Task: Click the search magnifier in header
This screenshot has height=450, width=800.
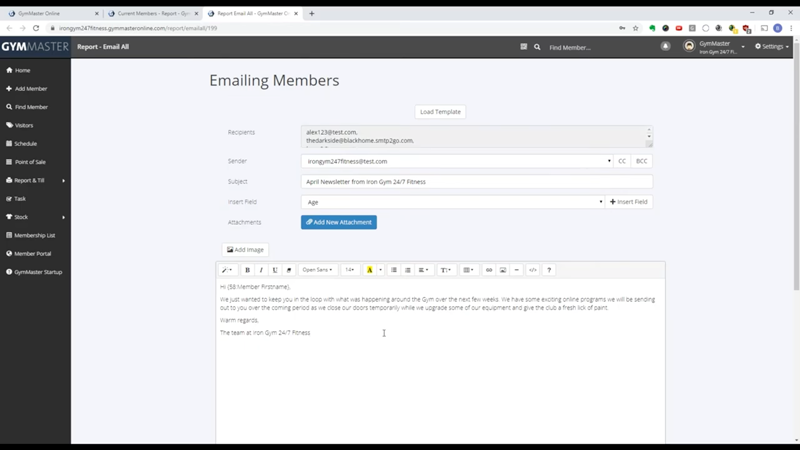Action: [x=537, y=47]
